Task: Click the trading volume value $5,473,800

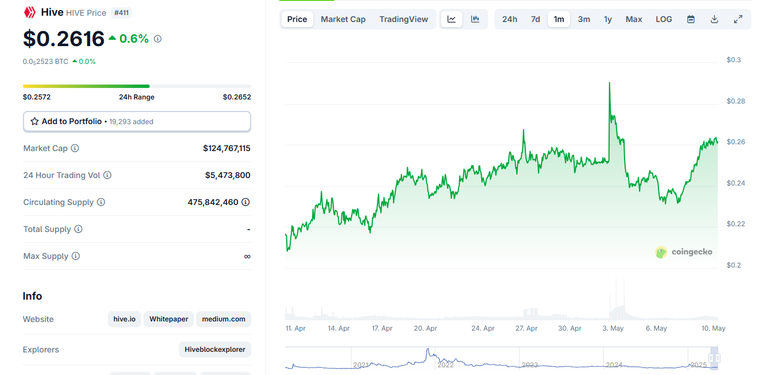Action: pyautogui.click(x=228, y=175)
